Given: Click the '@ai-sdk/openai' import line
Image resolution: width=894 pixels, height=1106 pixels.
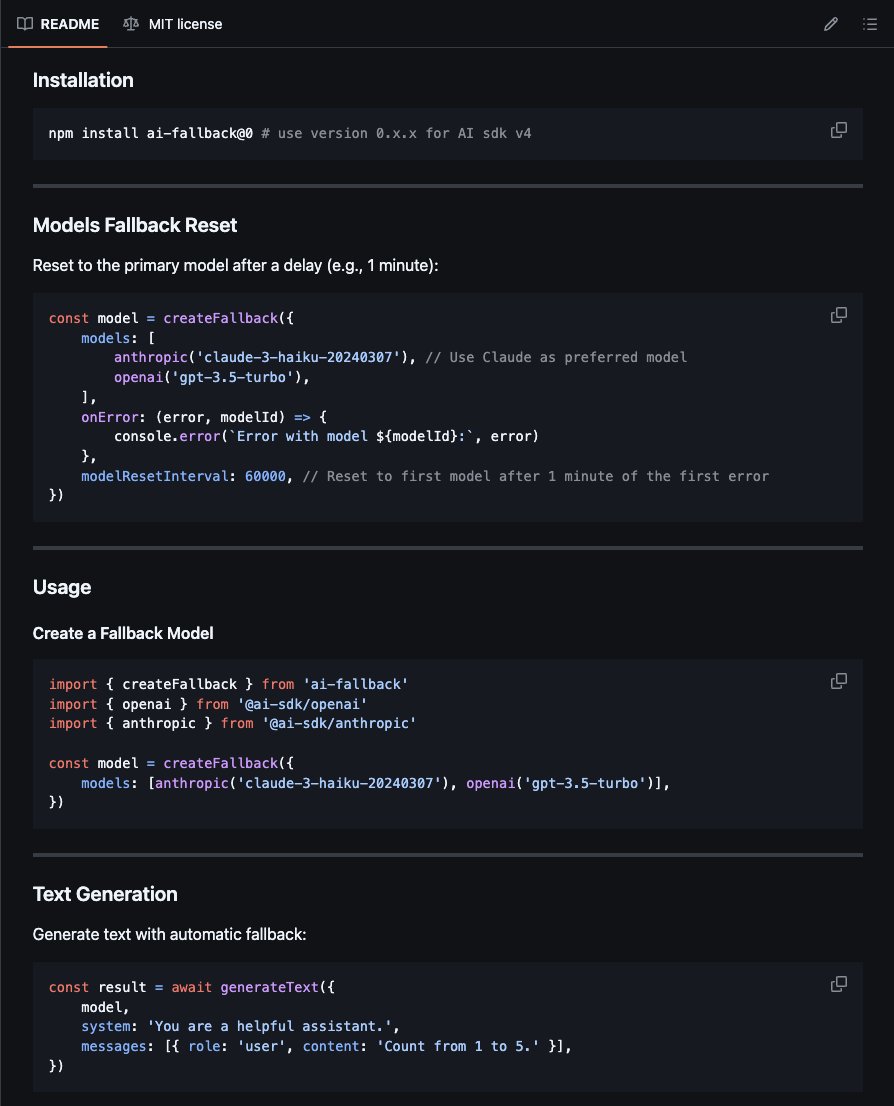Looking at the screenshot, I should 207,704.
